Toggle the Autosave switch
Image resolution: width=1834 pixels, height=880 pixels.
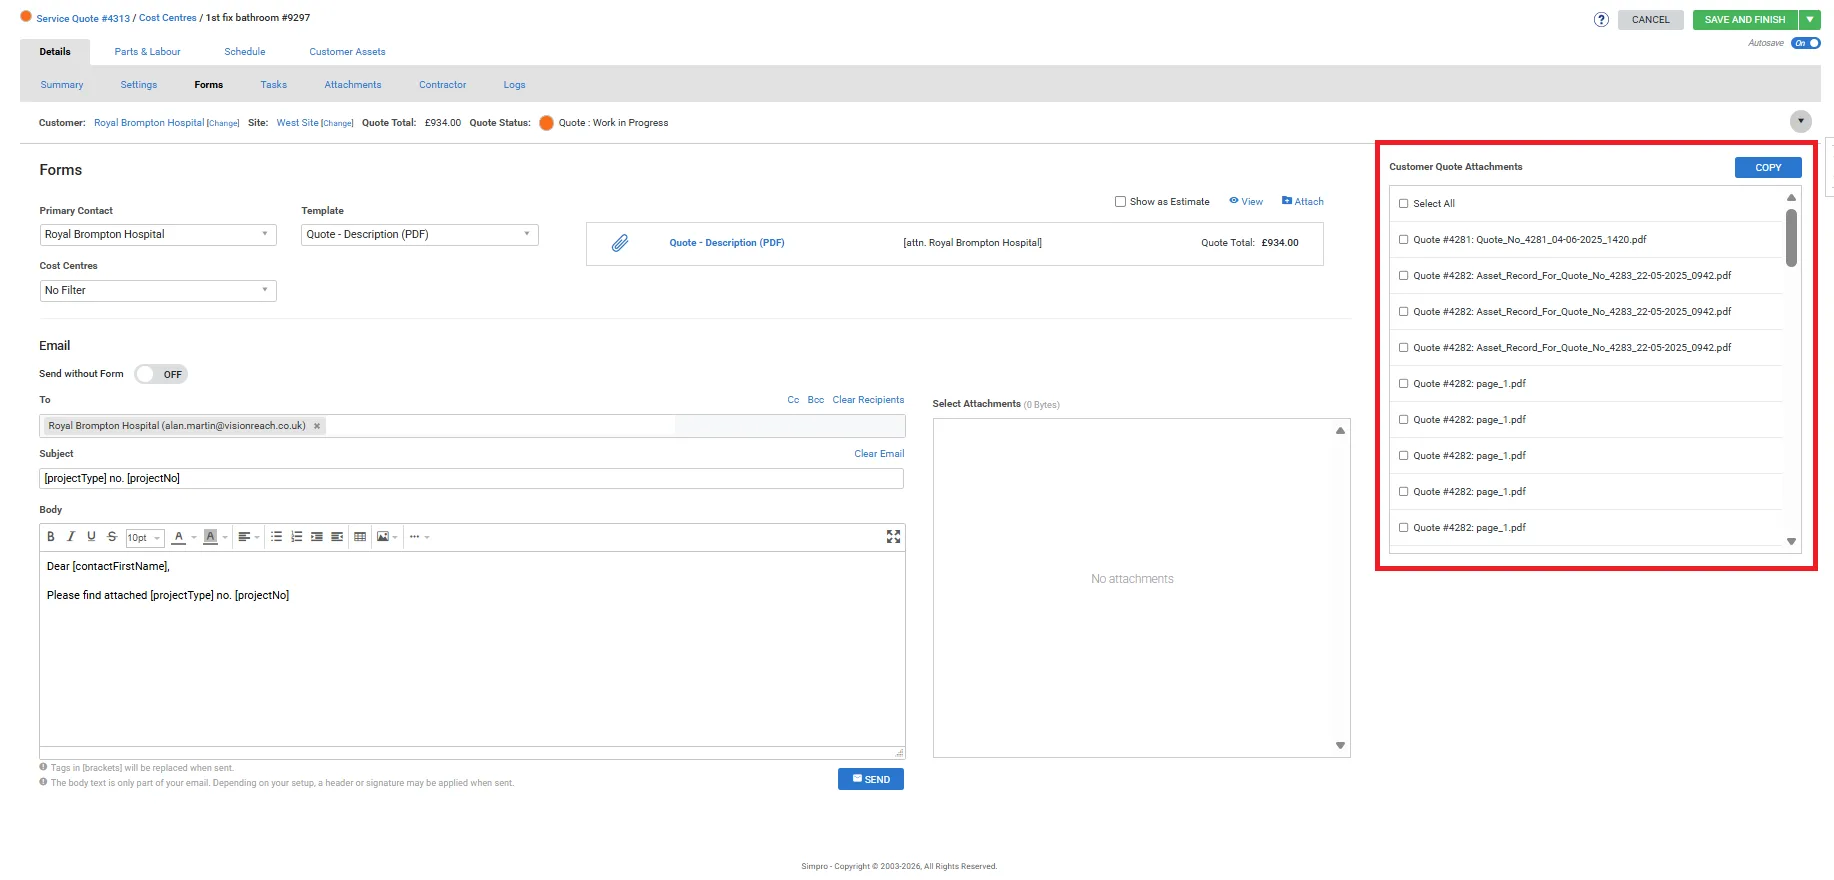[1806, 43]
